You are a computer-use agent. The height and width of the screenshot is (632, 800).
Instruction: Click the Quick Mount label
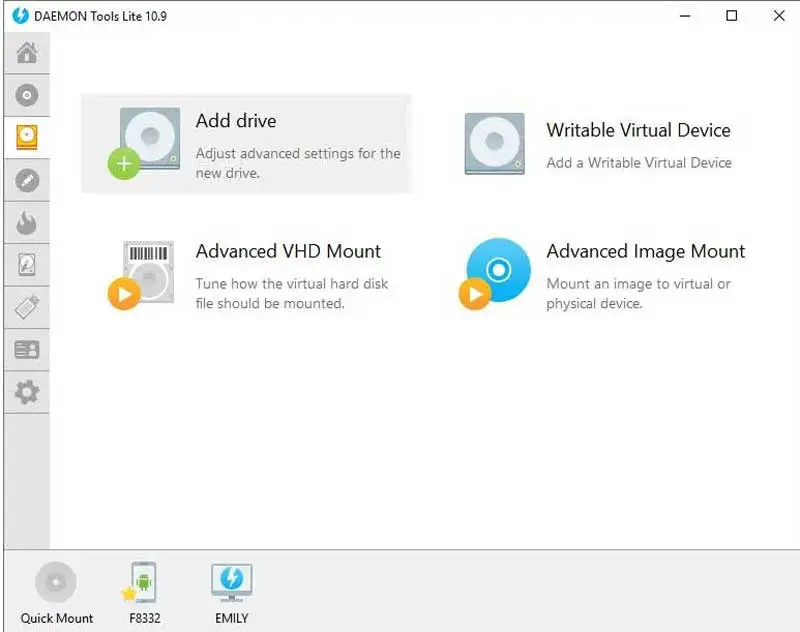(57, 618)
